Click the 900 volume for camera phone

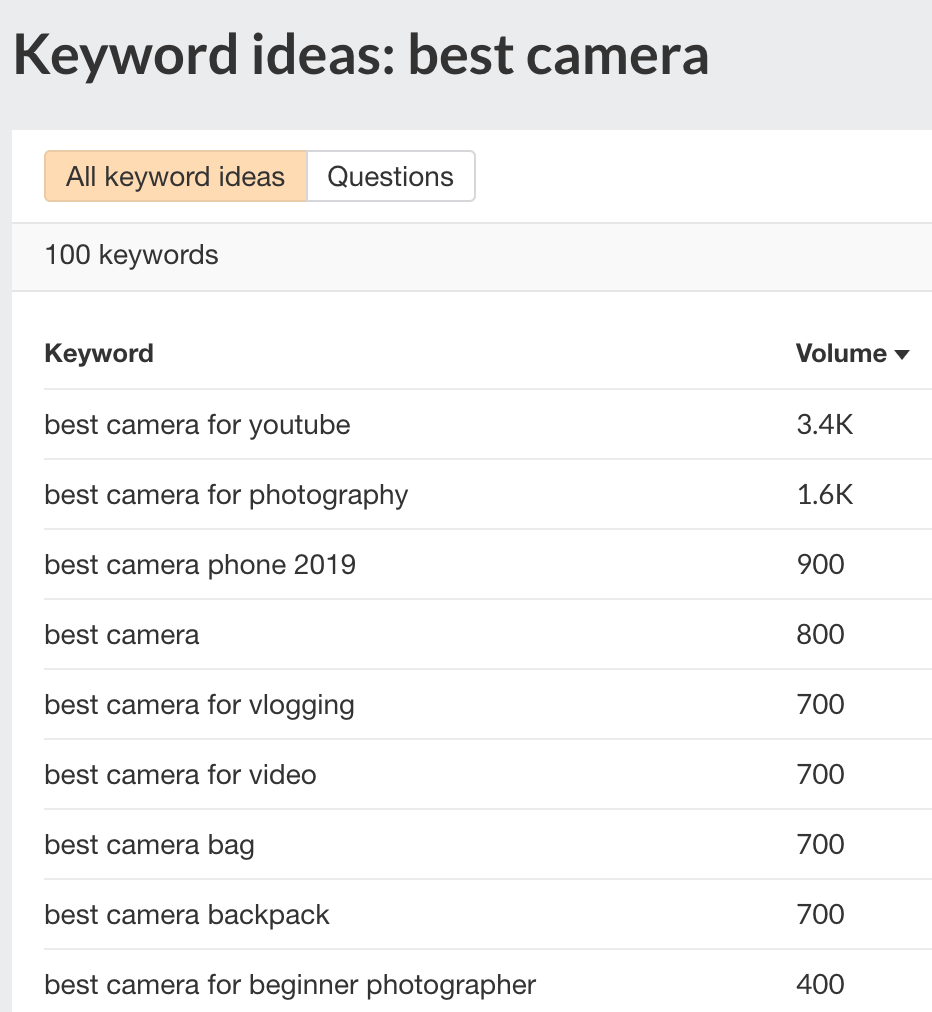[x=819, y=565]
